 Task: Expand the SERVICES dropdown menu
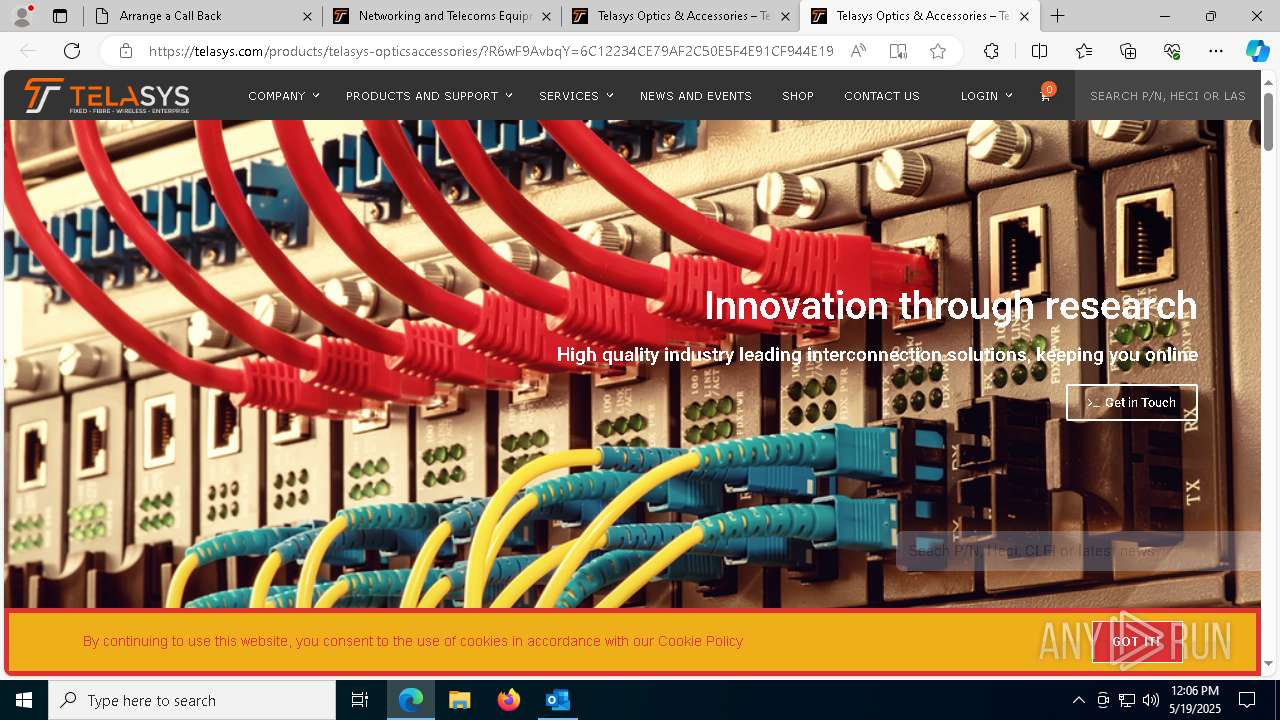[x=575, y=96]
